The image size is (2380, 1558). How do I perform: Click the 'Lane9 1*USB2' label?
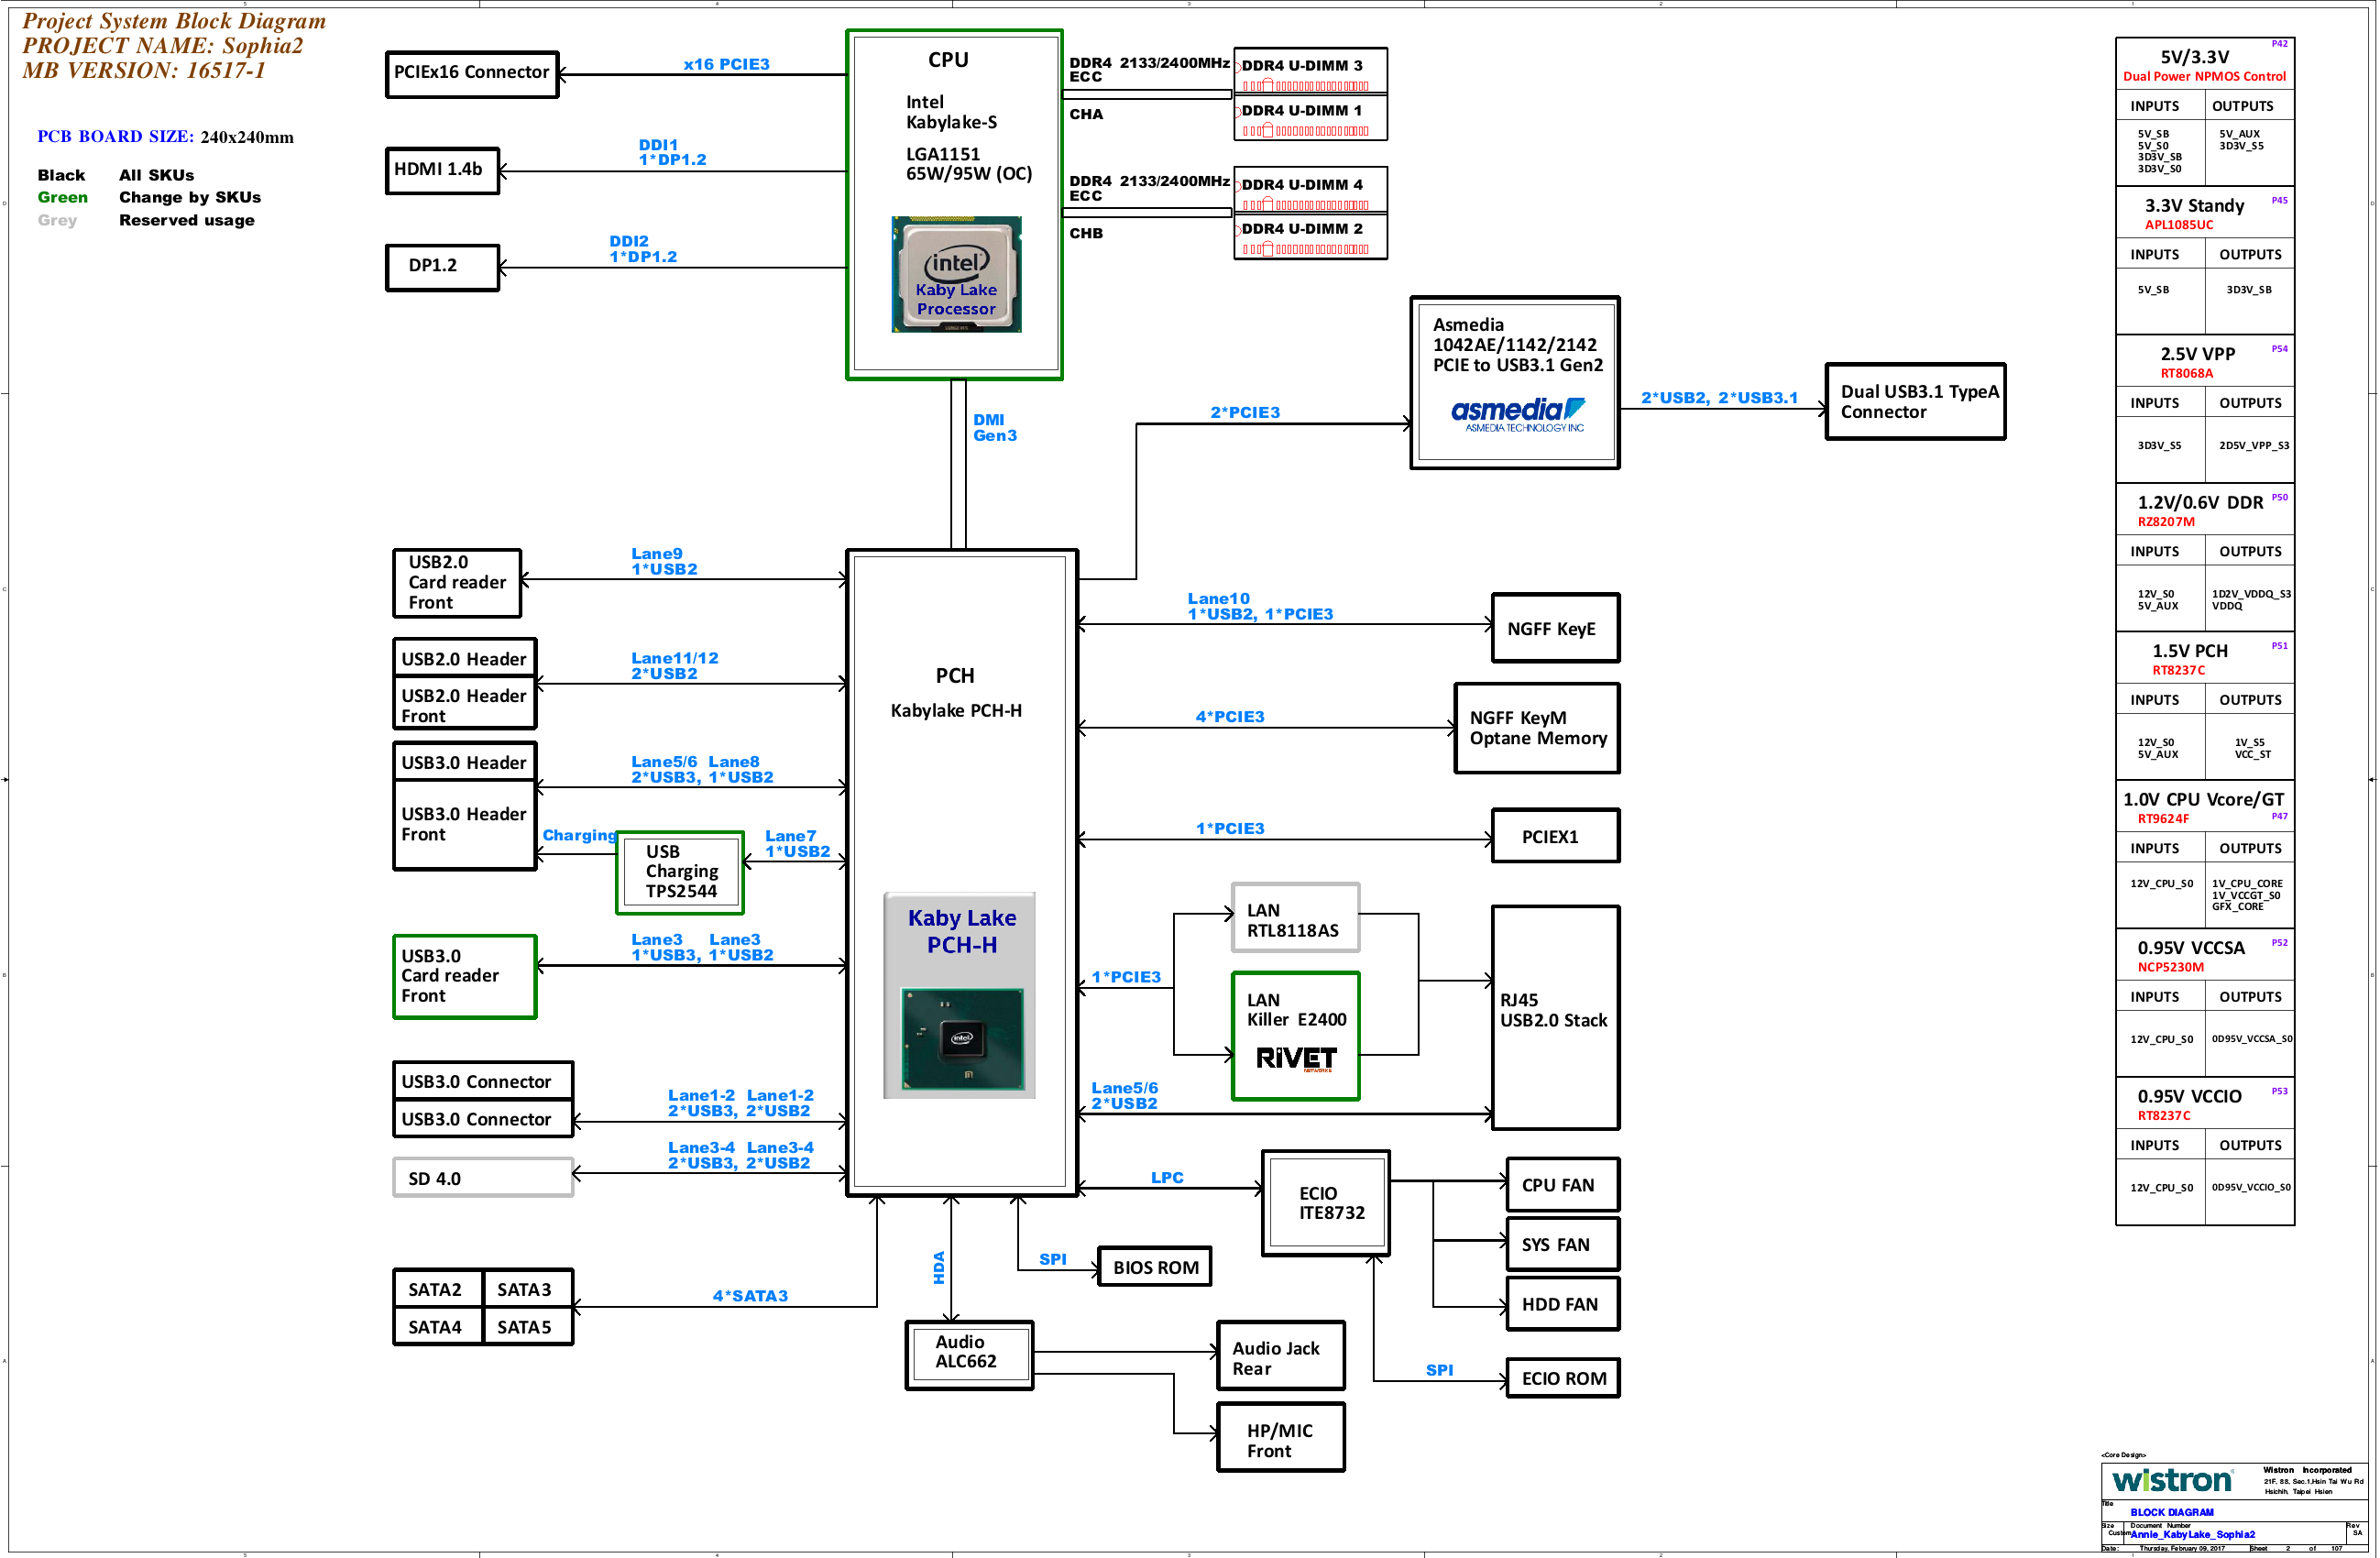(x=664, y=562)
